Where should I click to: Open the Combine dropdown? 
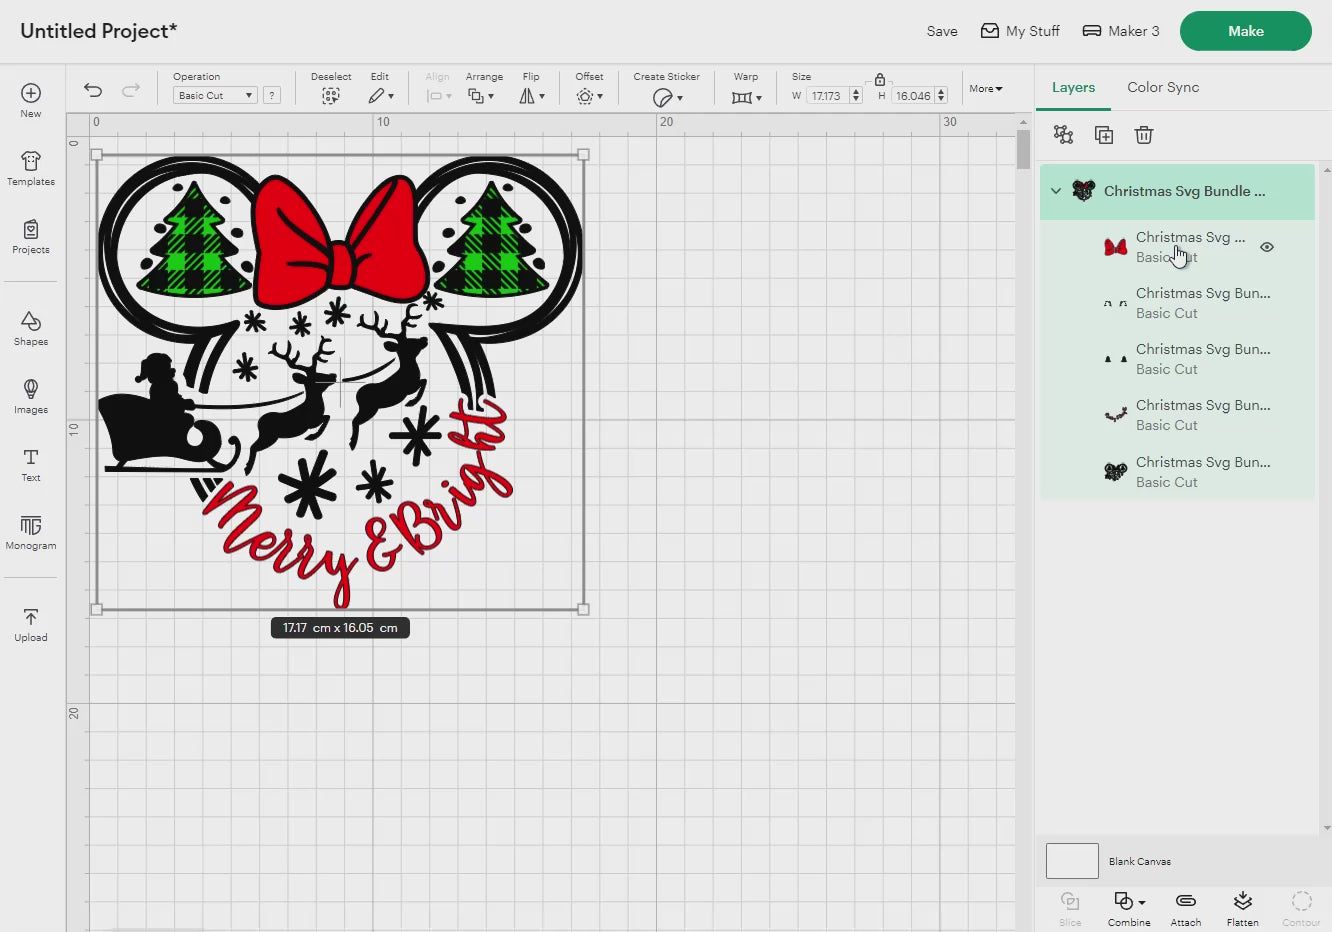1129,908
